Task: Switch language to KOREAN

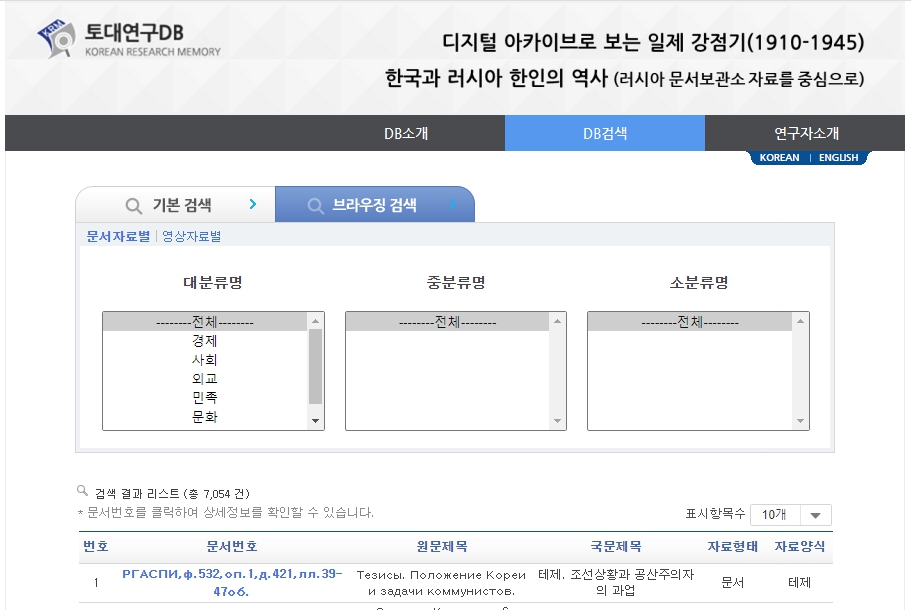Action: (779, 158)
